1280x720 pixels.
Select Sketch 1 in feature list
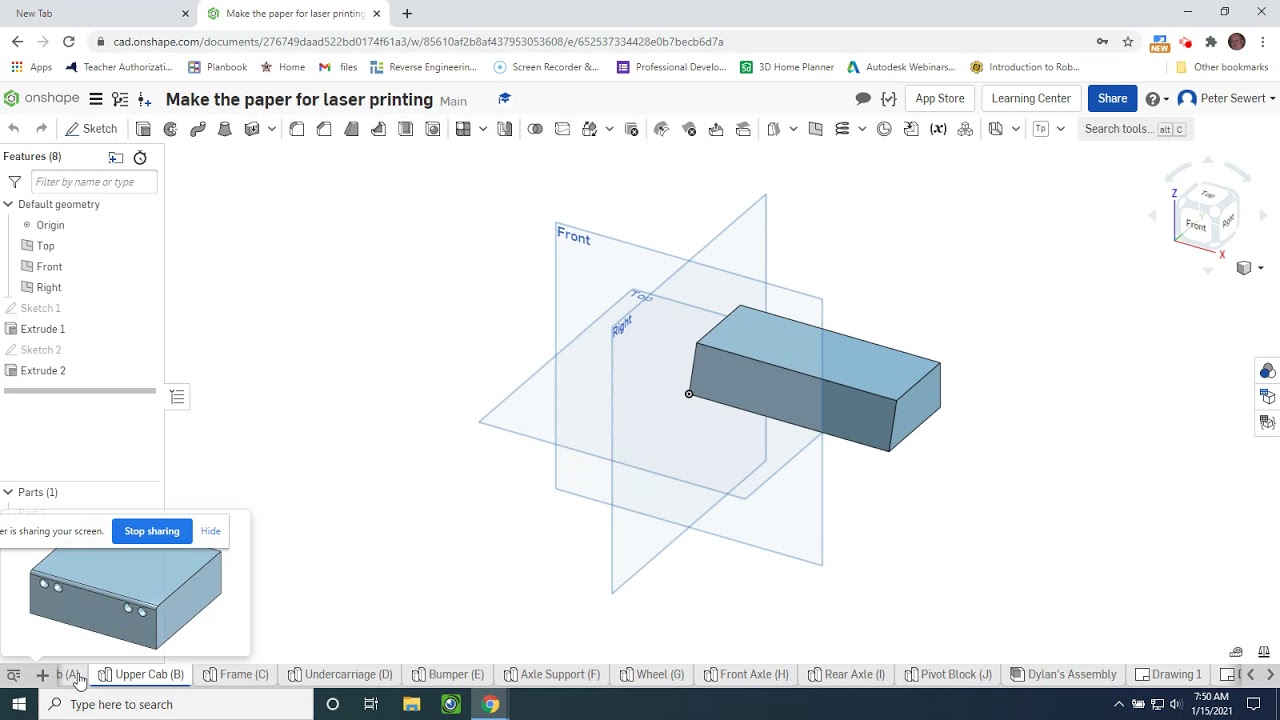click(40, 308)
